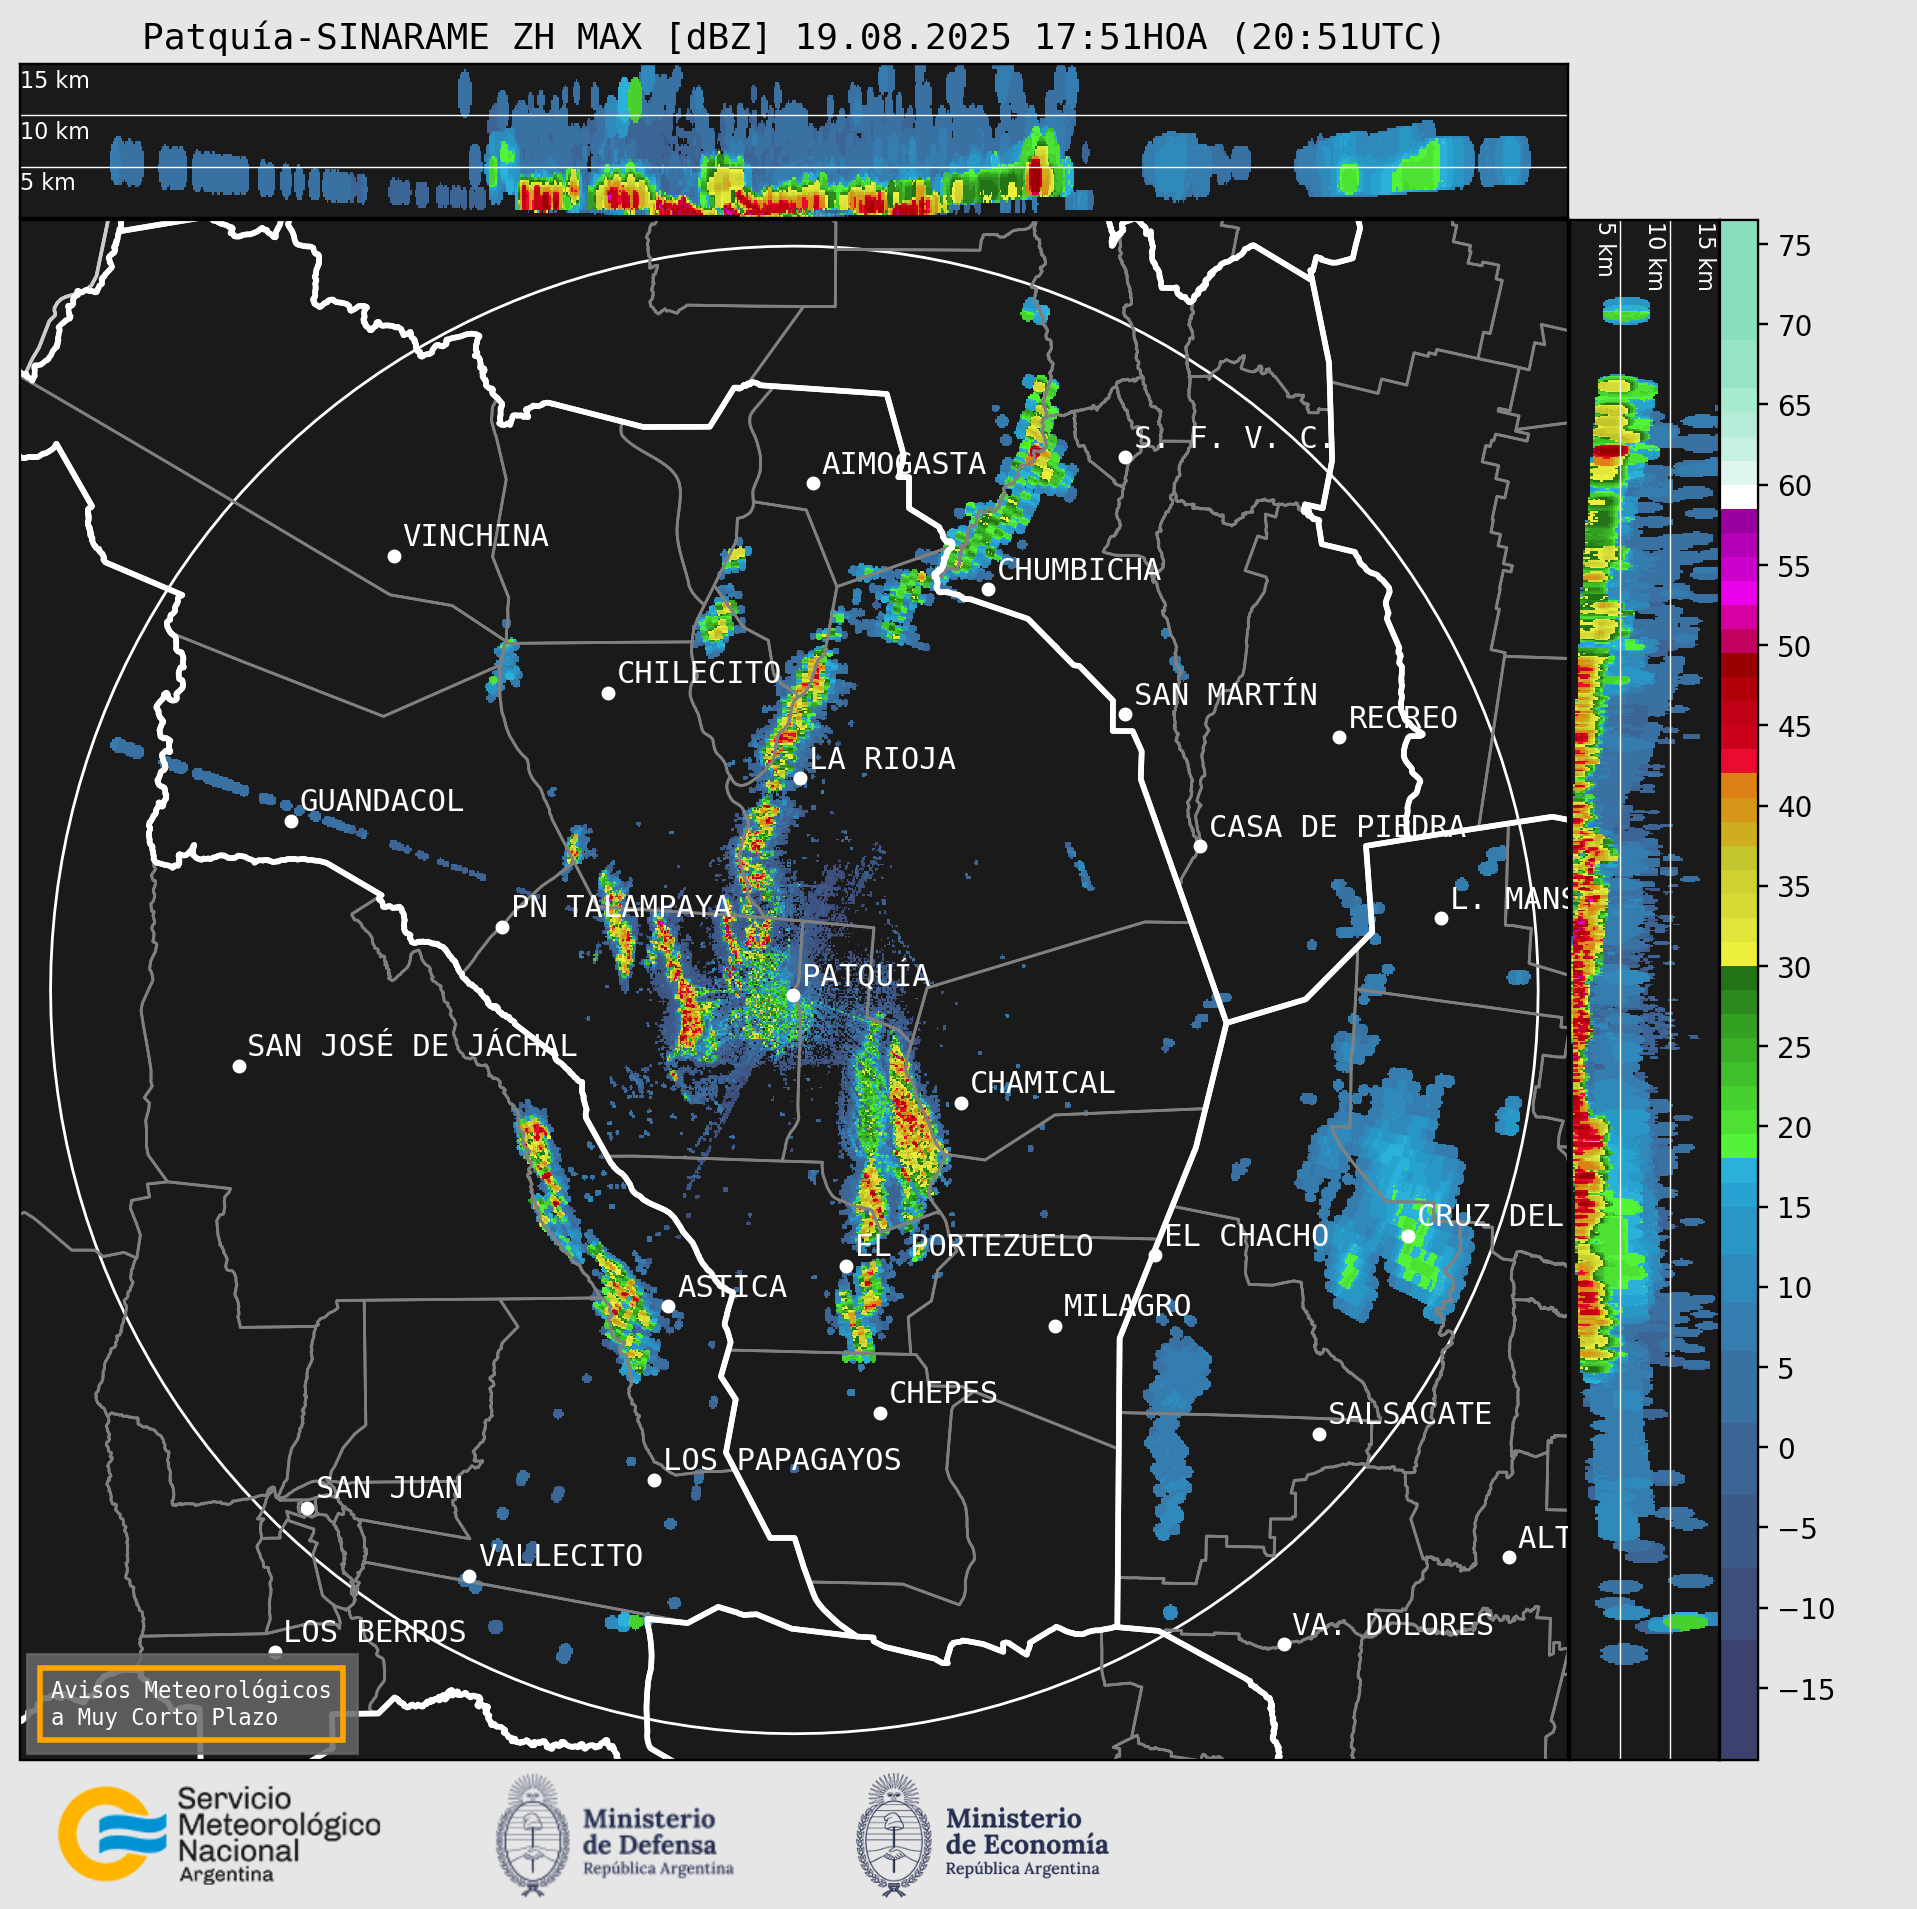The height and width of the screenshot is (1909, 1917).
Task: Click the Ministerio de Economía emblem
Action: (894, 1836)
